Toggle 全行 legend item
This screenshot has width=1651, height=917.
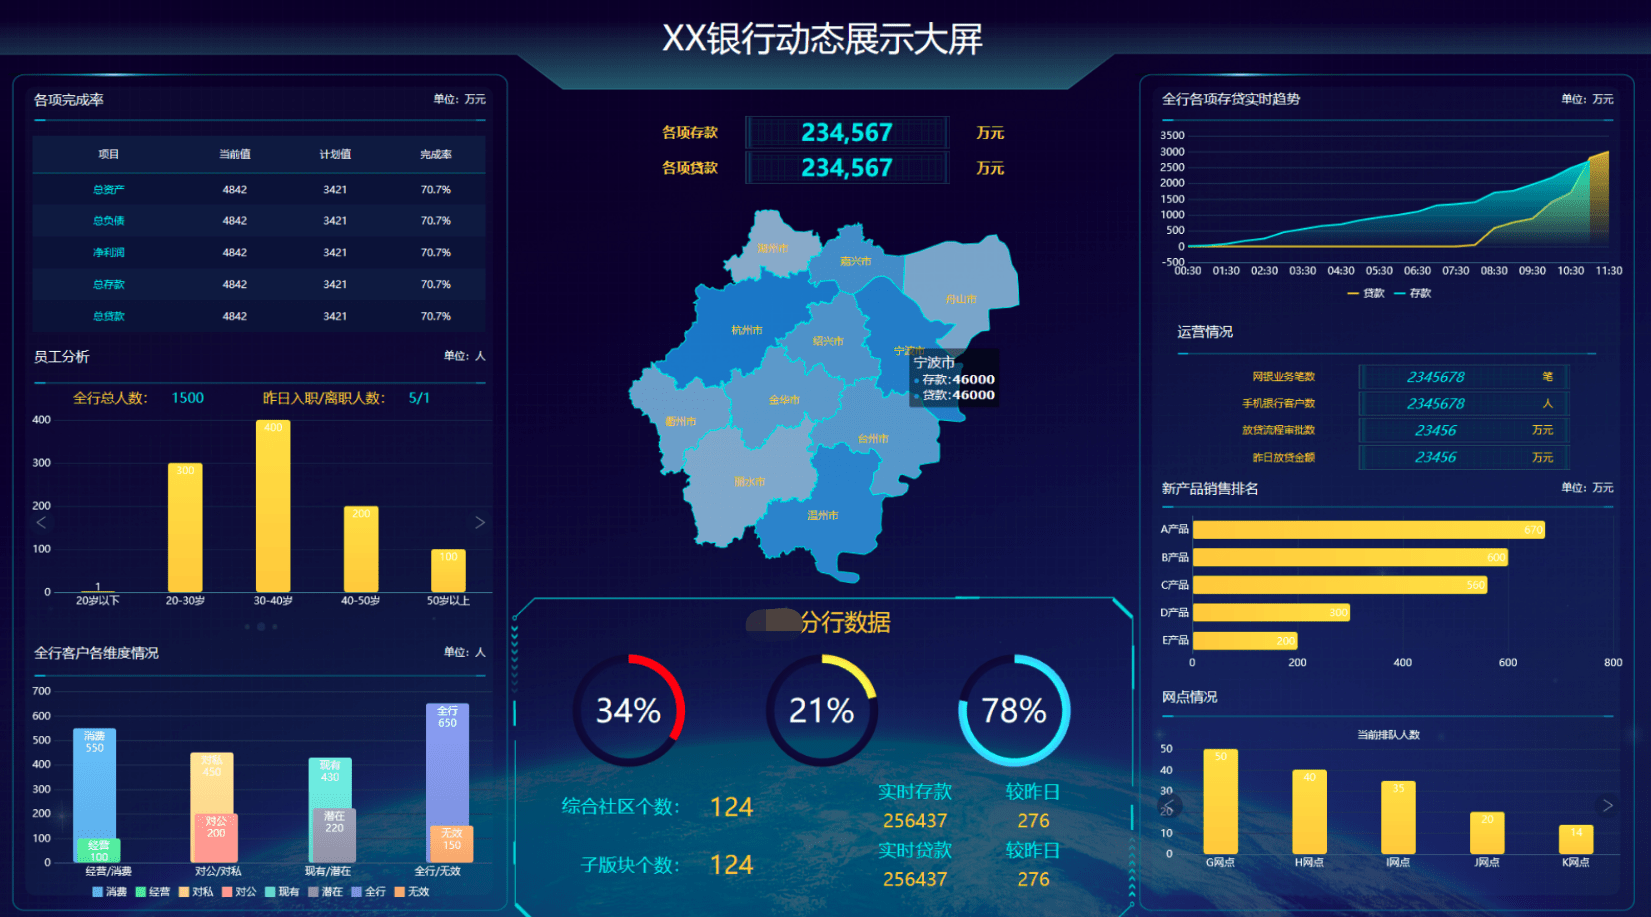click(368, 891)
